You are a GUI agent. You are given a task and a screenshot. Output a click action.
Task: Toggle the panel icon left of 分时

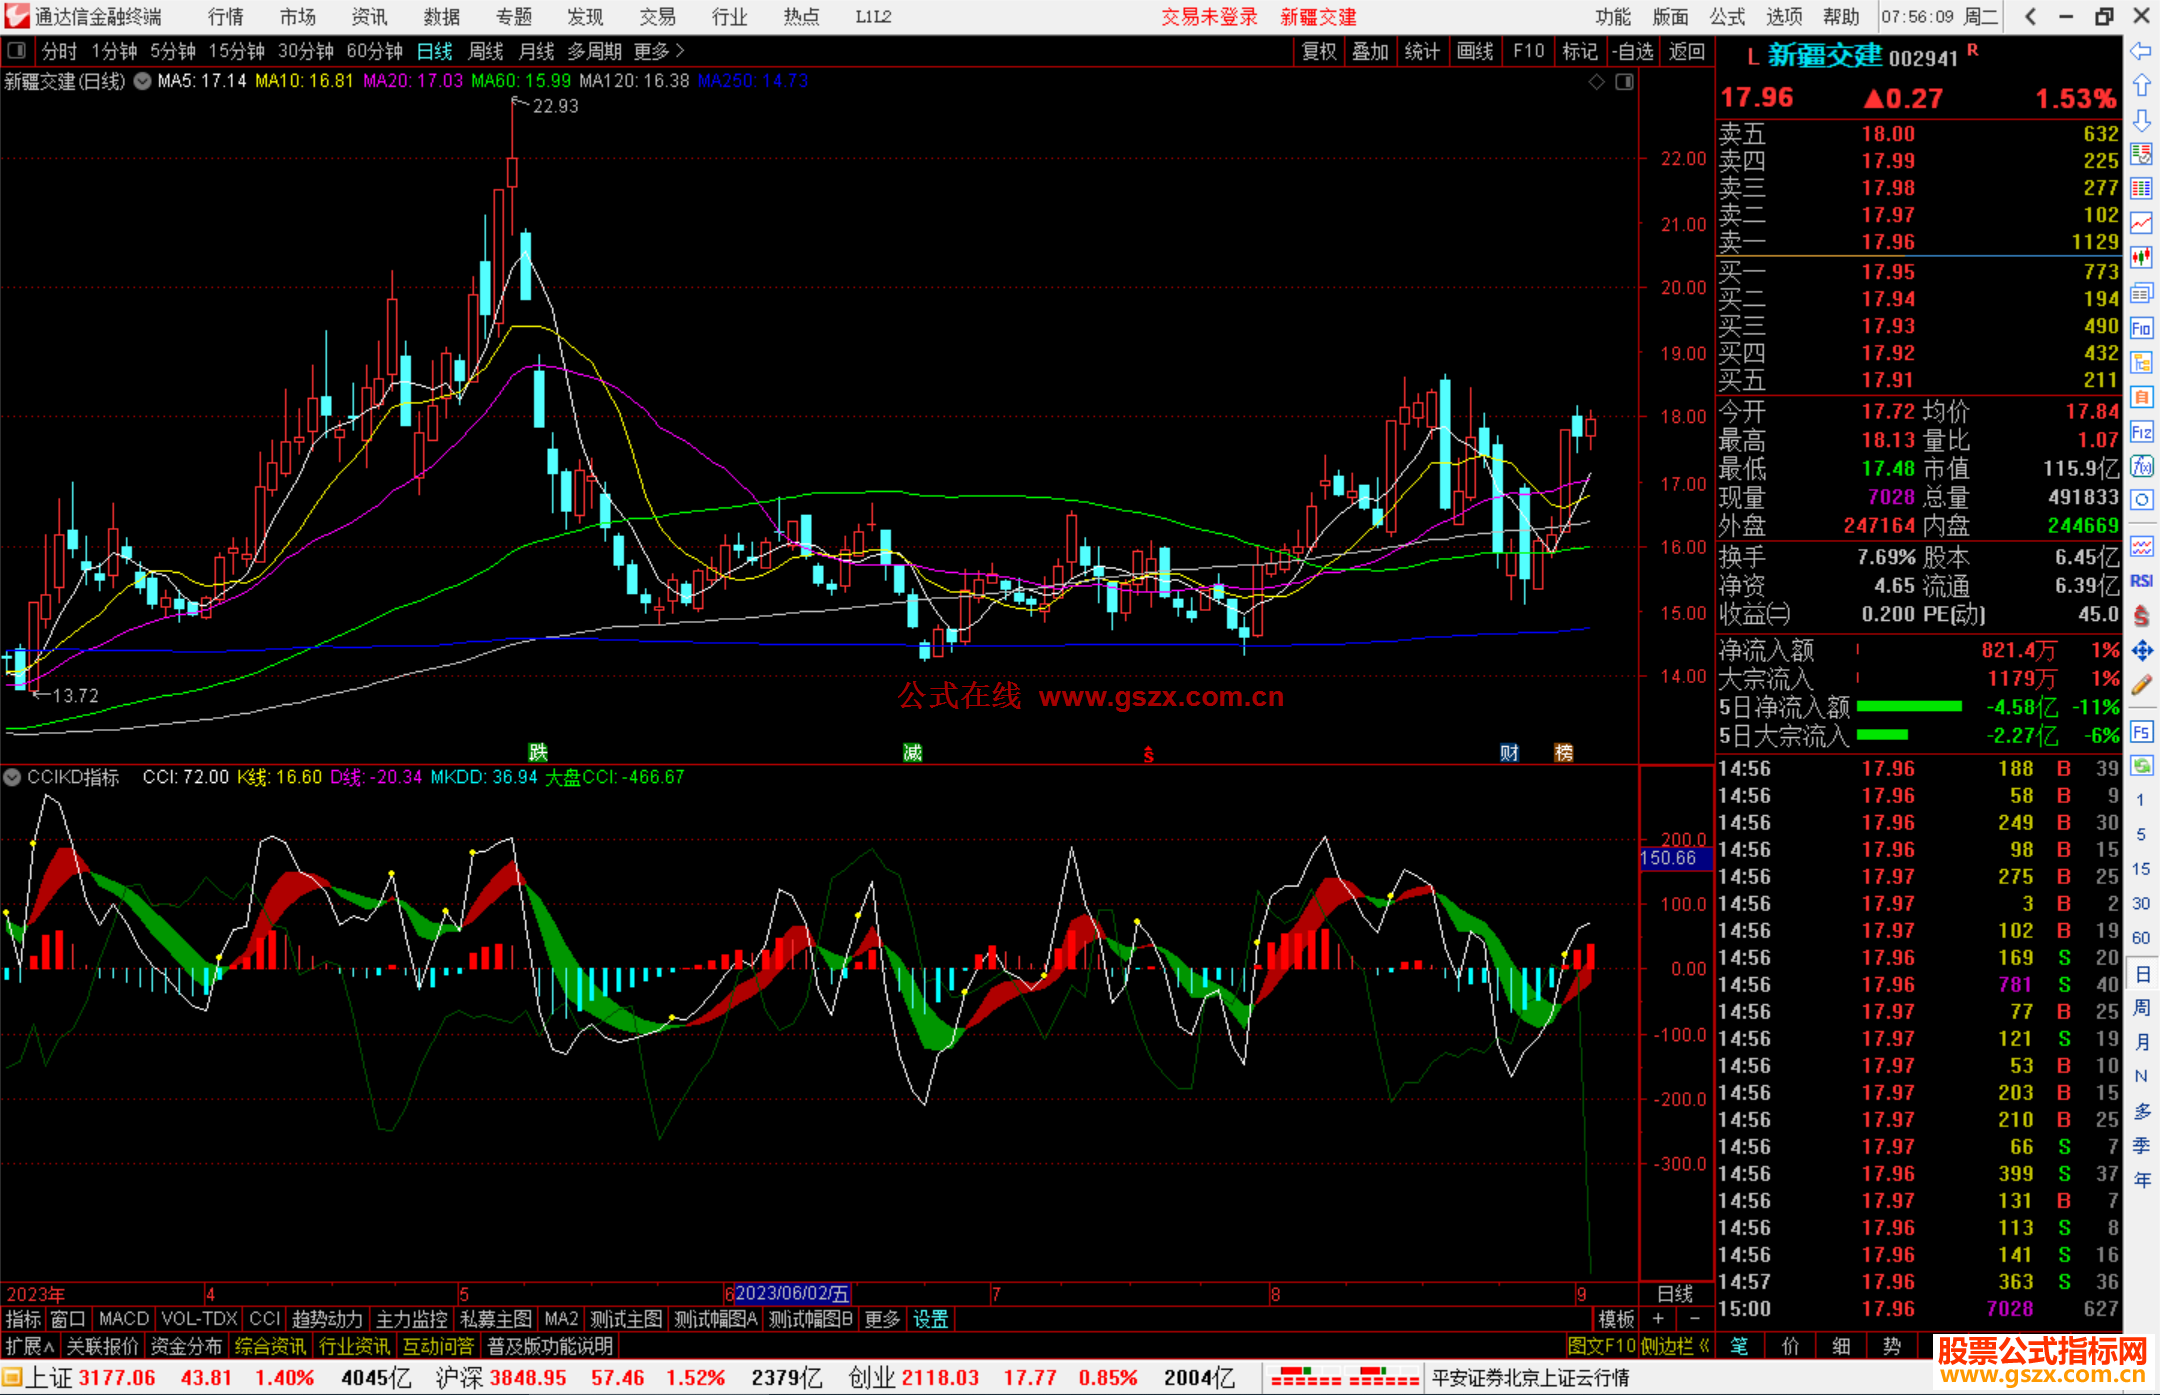click(17, 50)
